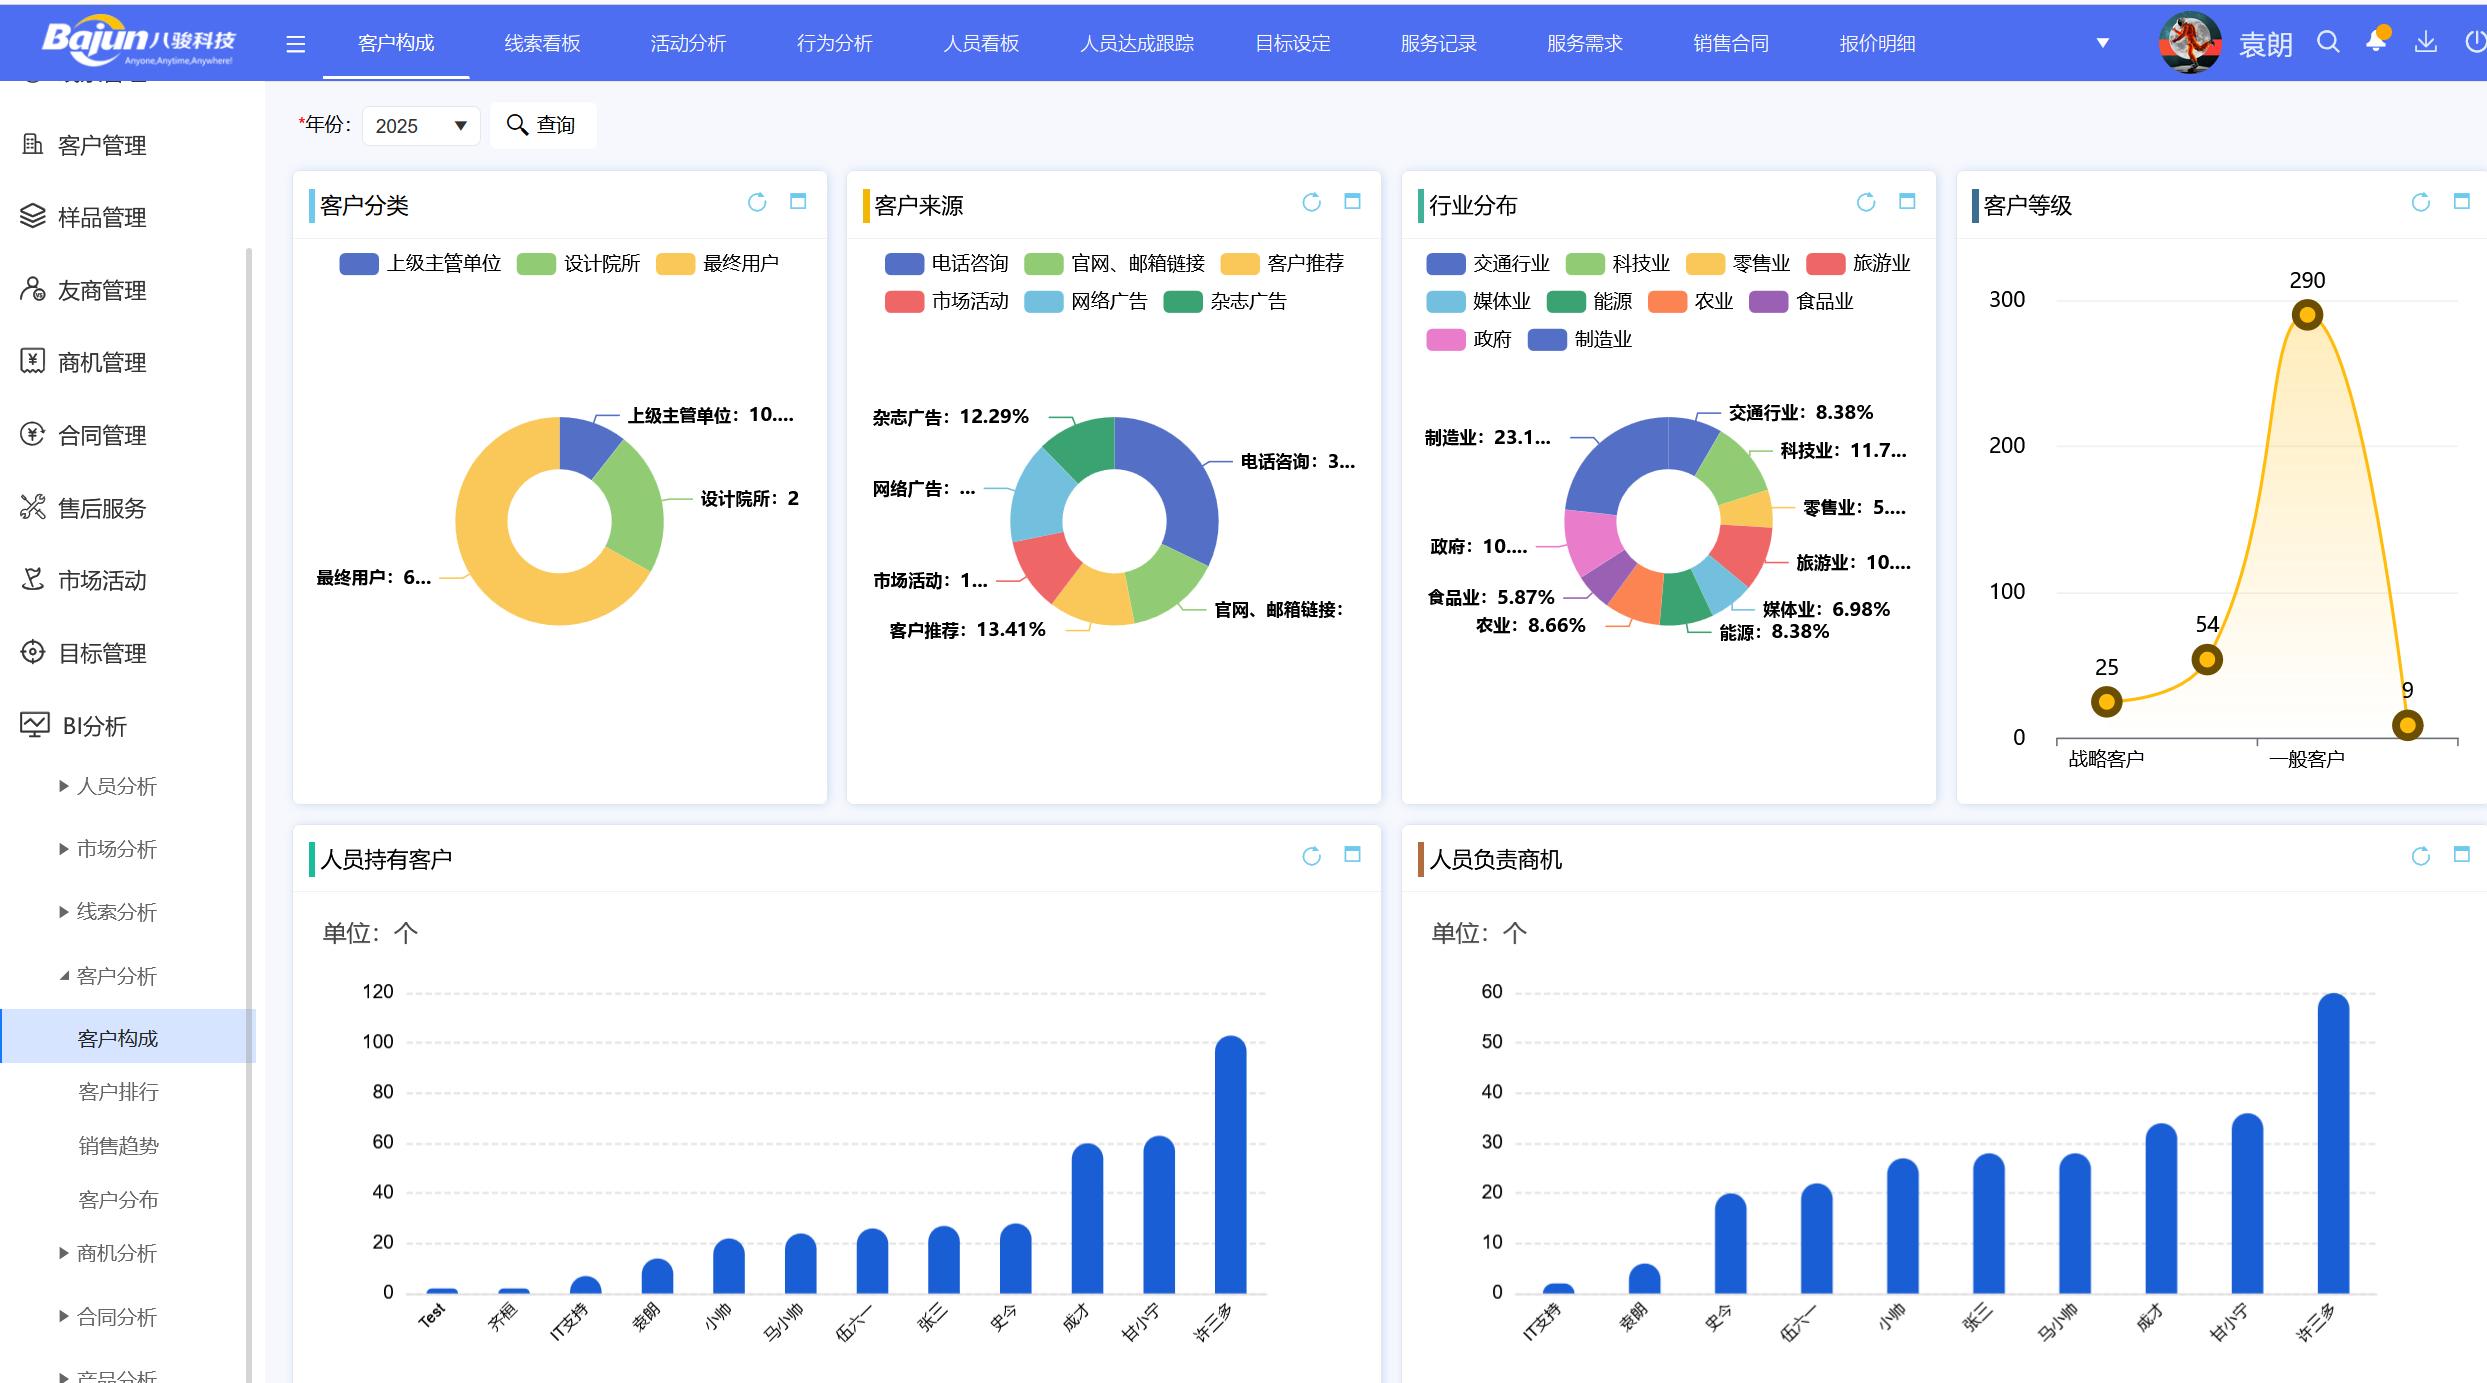Open the notification bell icon

[2377, 42]
